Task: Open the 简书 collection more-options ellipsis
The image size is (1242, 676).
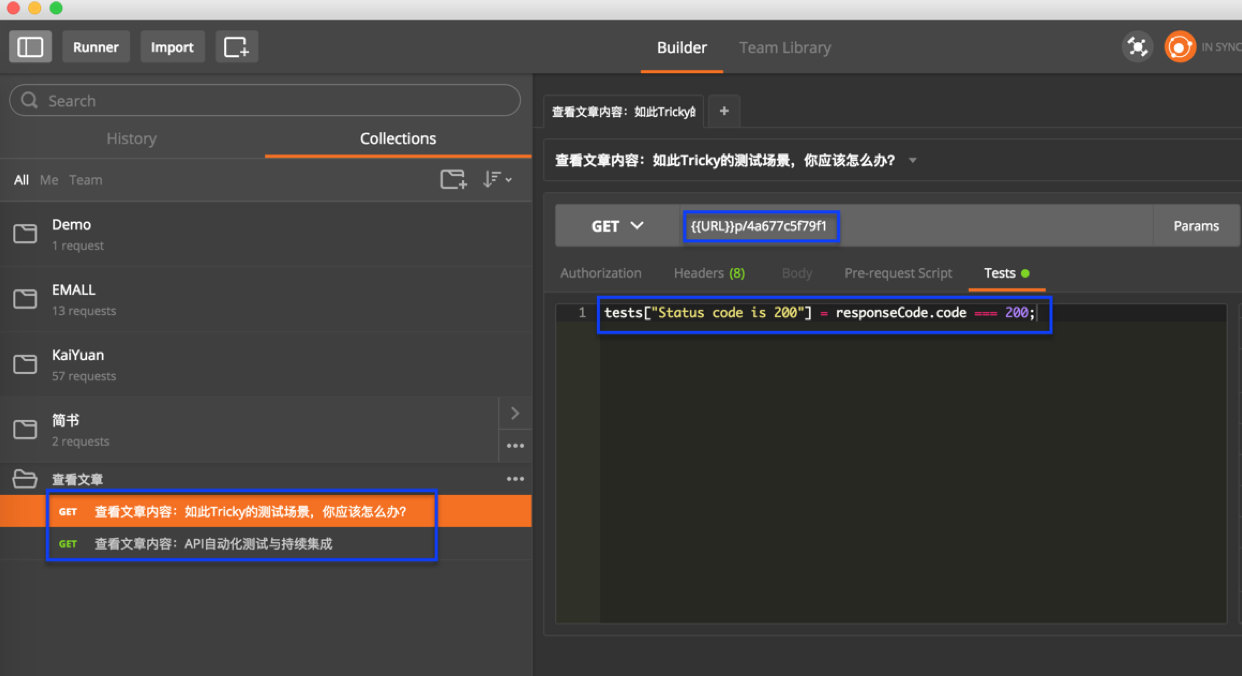Action: 515,446
